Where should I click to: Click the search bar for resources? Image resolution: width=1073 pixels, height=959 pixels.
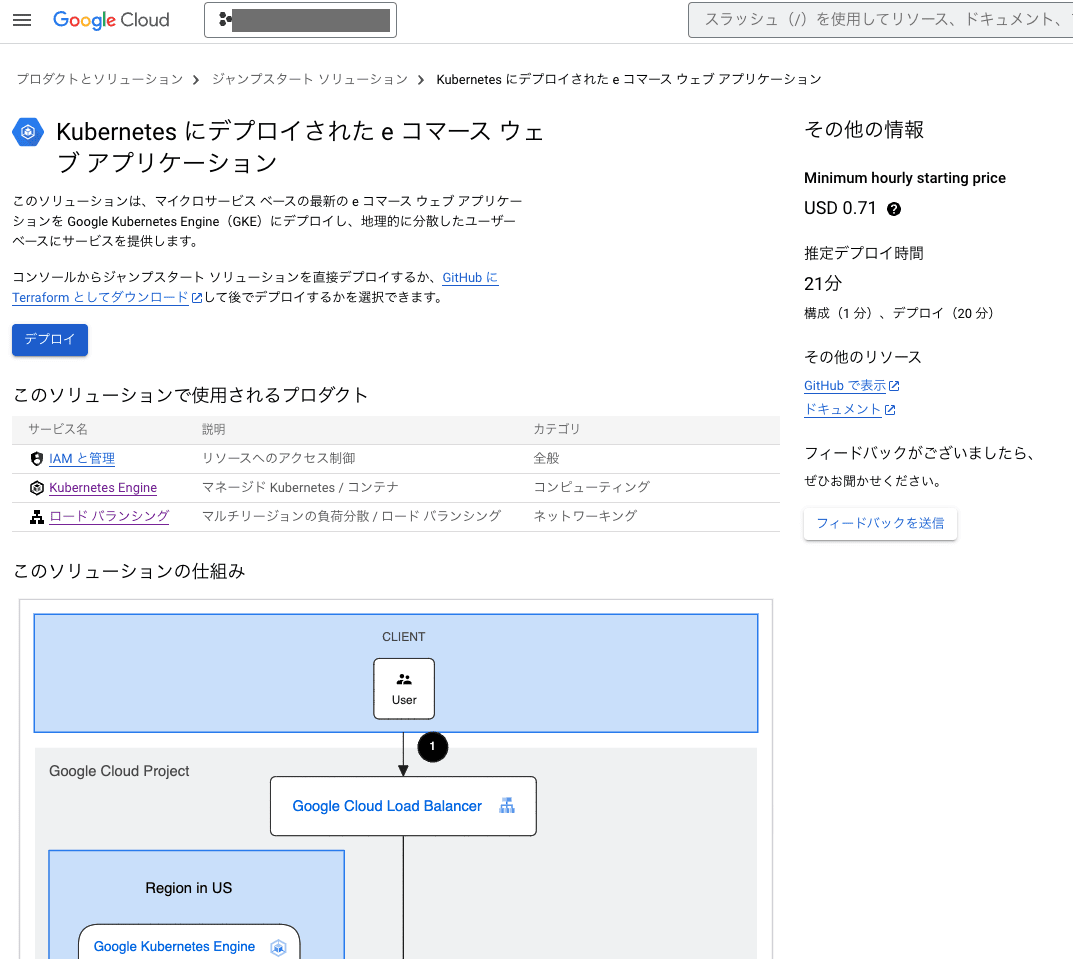pos(881,20)
